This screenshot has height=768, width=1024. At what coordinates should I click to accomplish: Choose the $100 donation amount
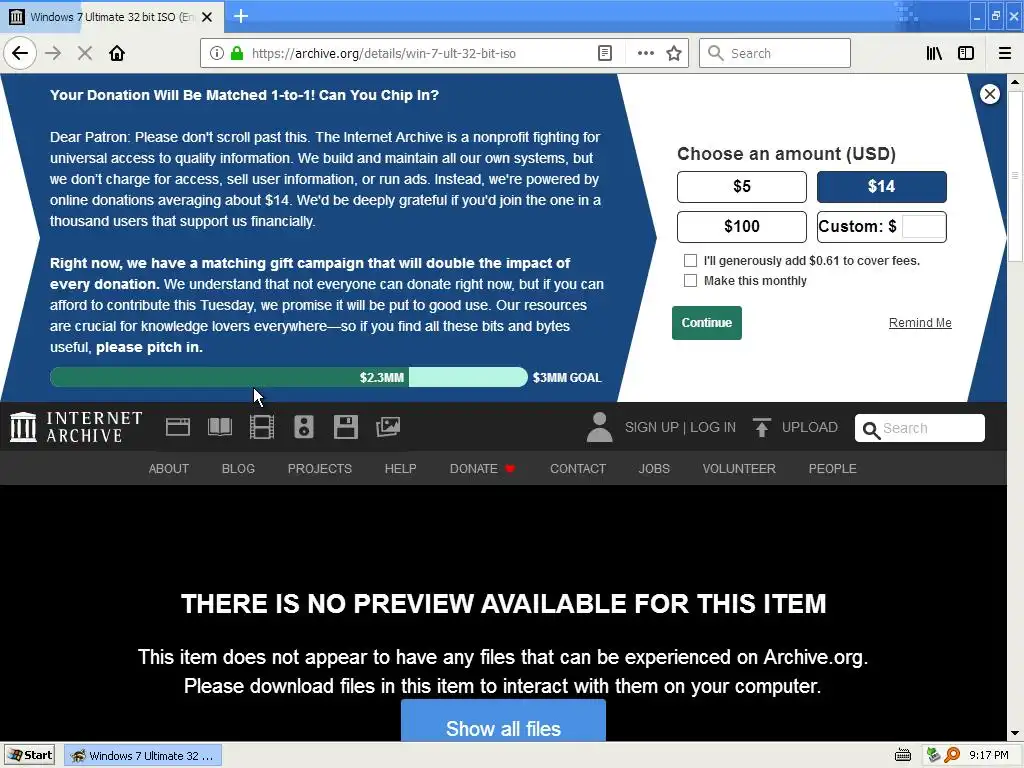[742, 227]
